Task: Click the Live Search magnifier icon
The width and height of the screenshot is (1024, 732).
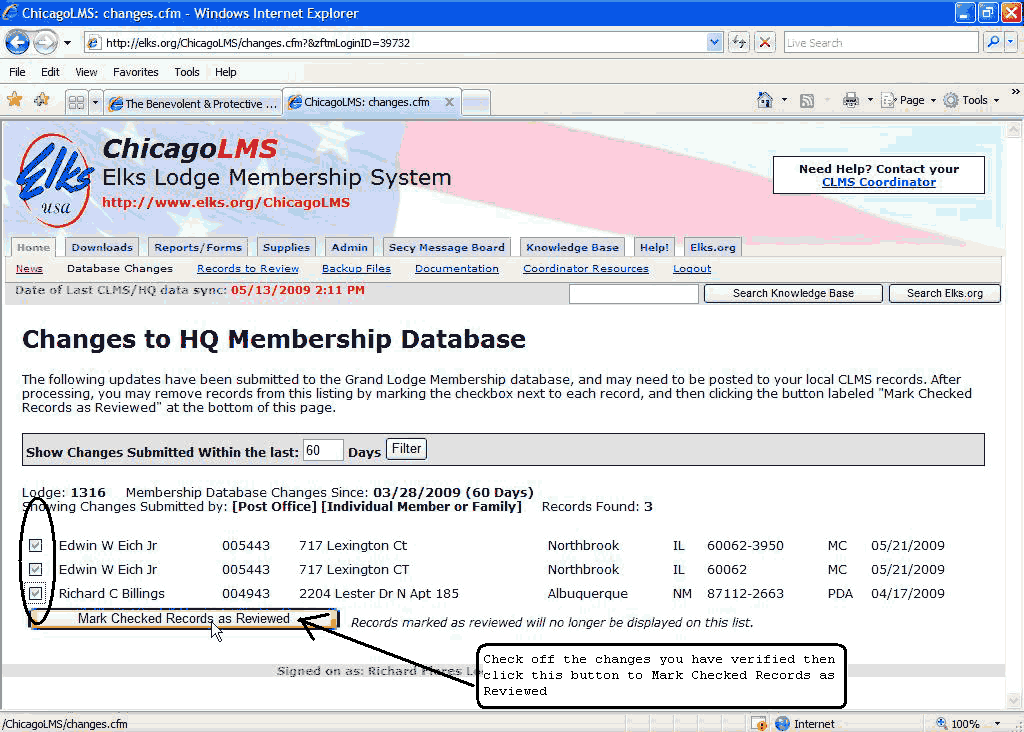Action: [993, 42]
